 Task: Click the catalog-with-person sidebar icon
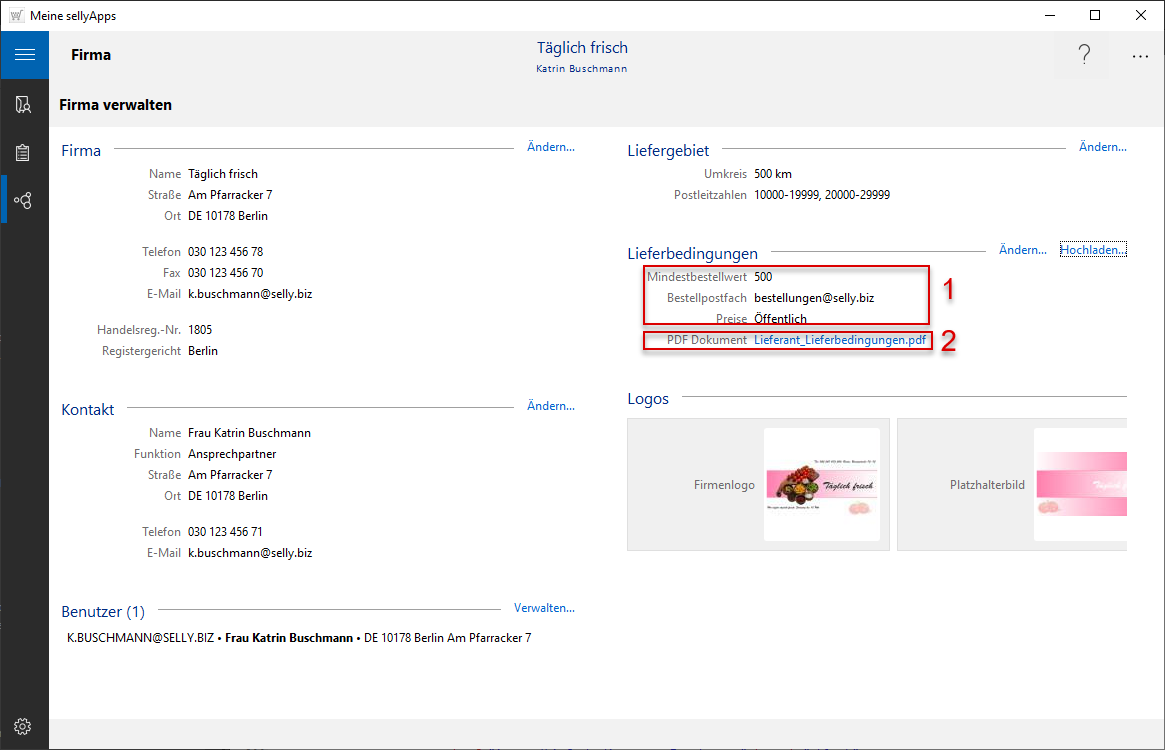(x=24, y=104)
